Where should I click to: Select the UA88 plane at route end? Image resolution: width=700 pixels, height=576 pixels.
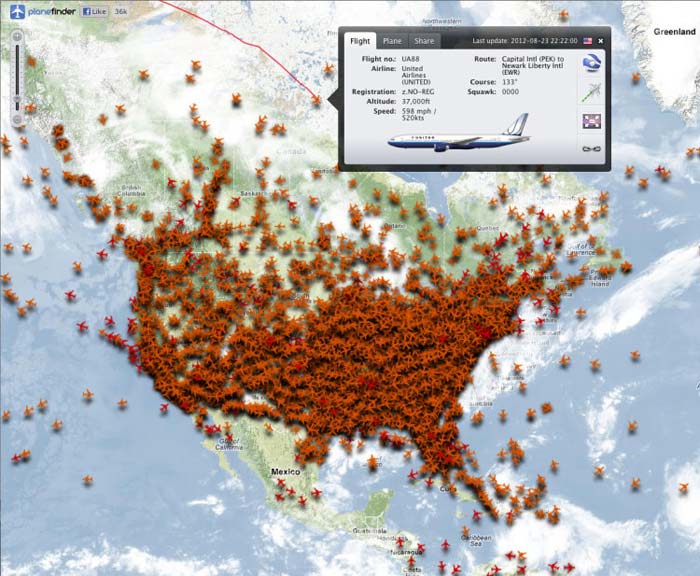(x=317, y=100)
